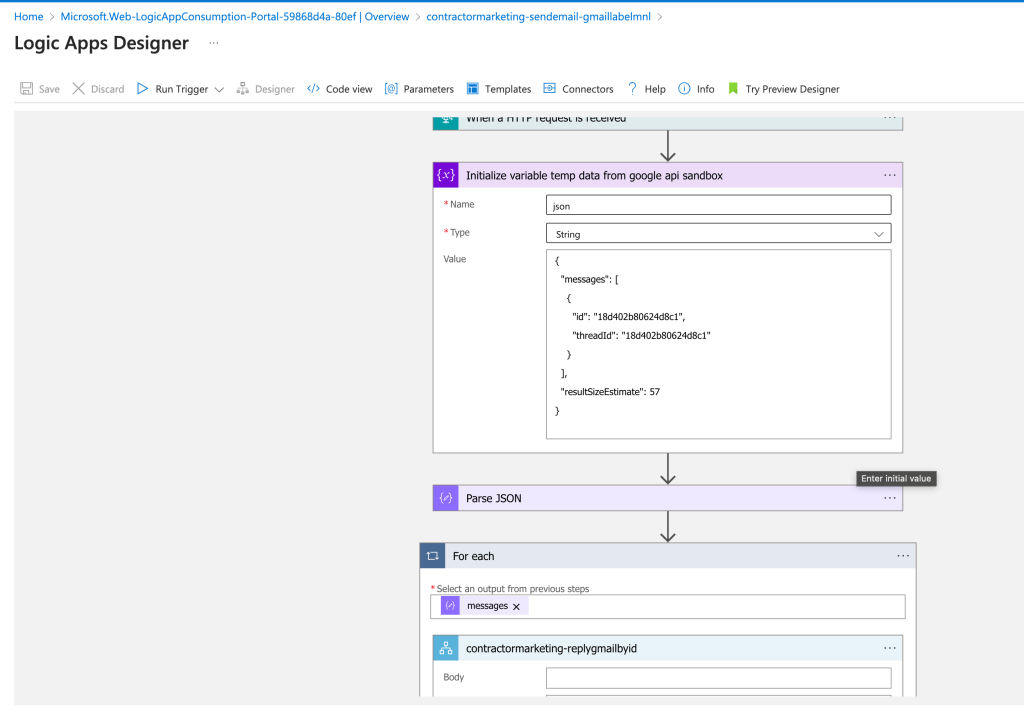The width and height of the screenshot is (1024, 716).
Task: Open Microsoft.Web-LogicAppConsumption Overview breadcrumb
Action: [234, 17]
